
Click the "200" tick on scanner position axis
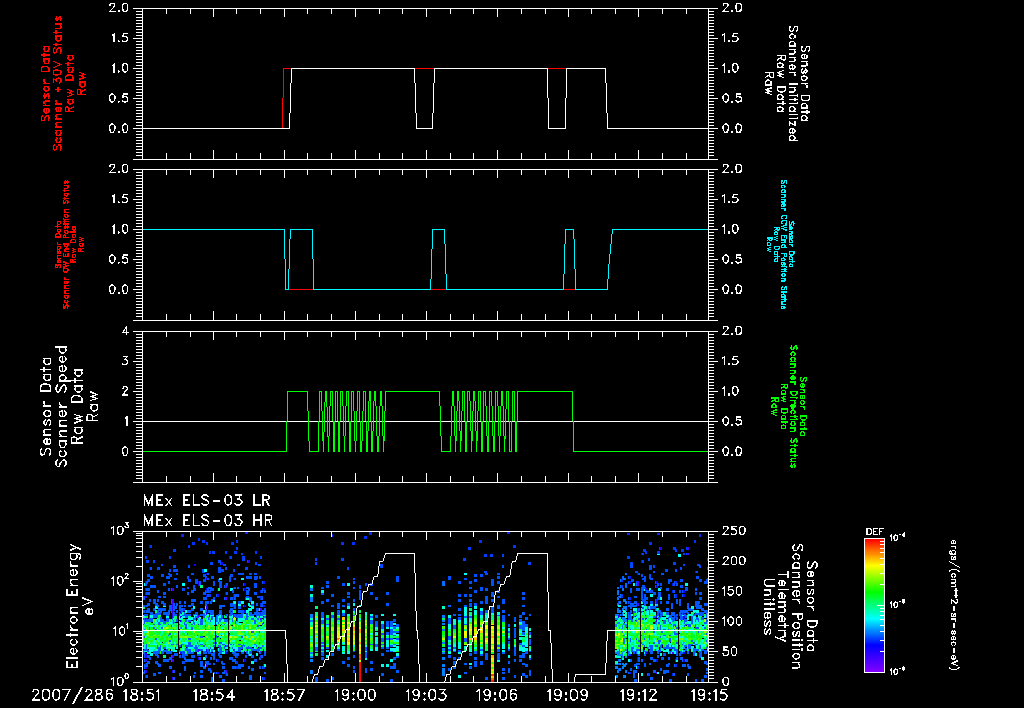pos(733,561)
